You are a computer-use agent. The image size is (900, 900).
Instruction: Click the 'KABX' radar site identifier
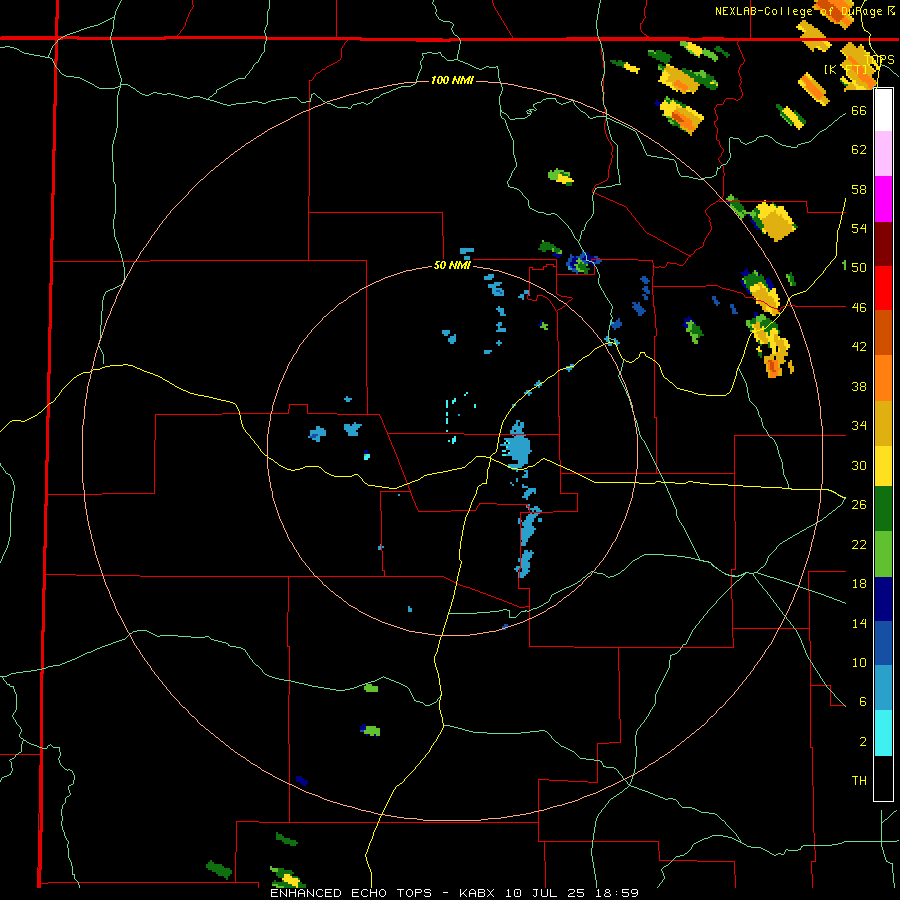(479, 893)
